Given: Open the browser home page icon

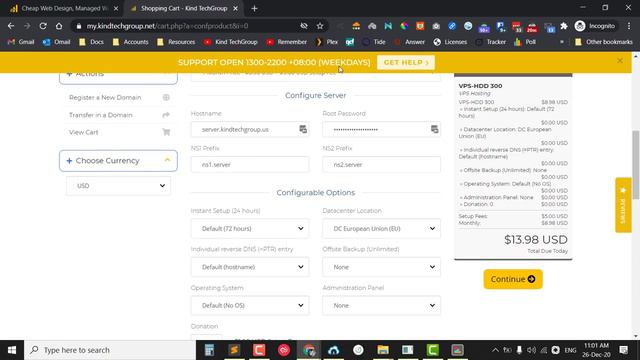Looking at the screenshot, I should [x=59, y=26].
